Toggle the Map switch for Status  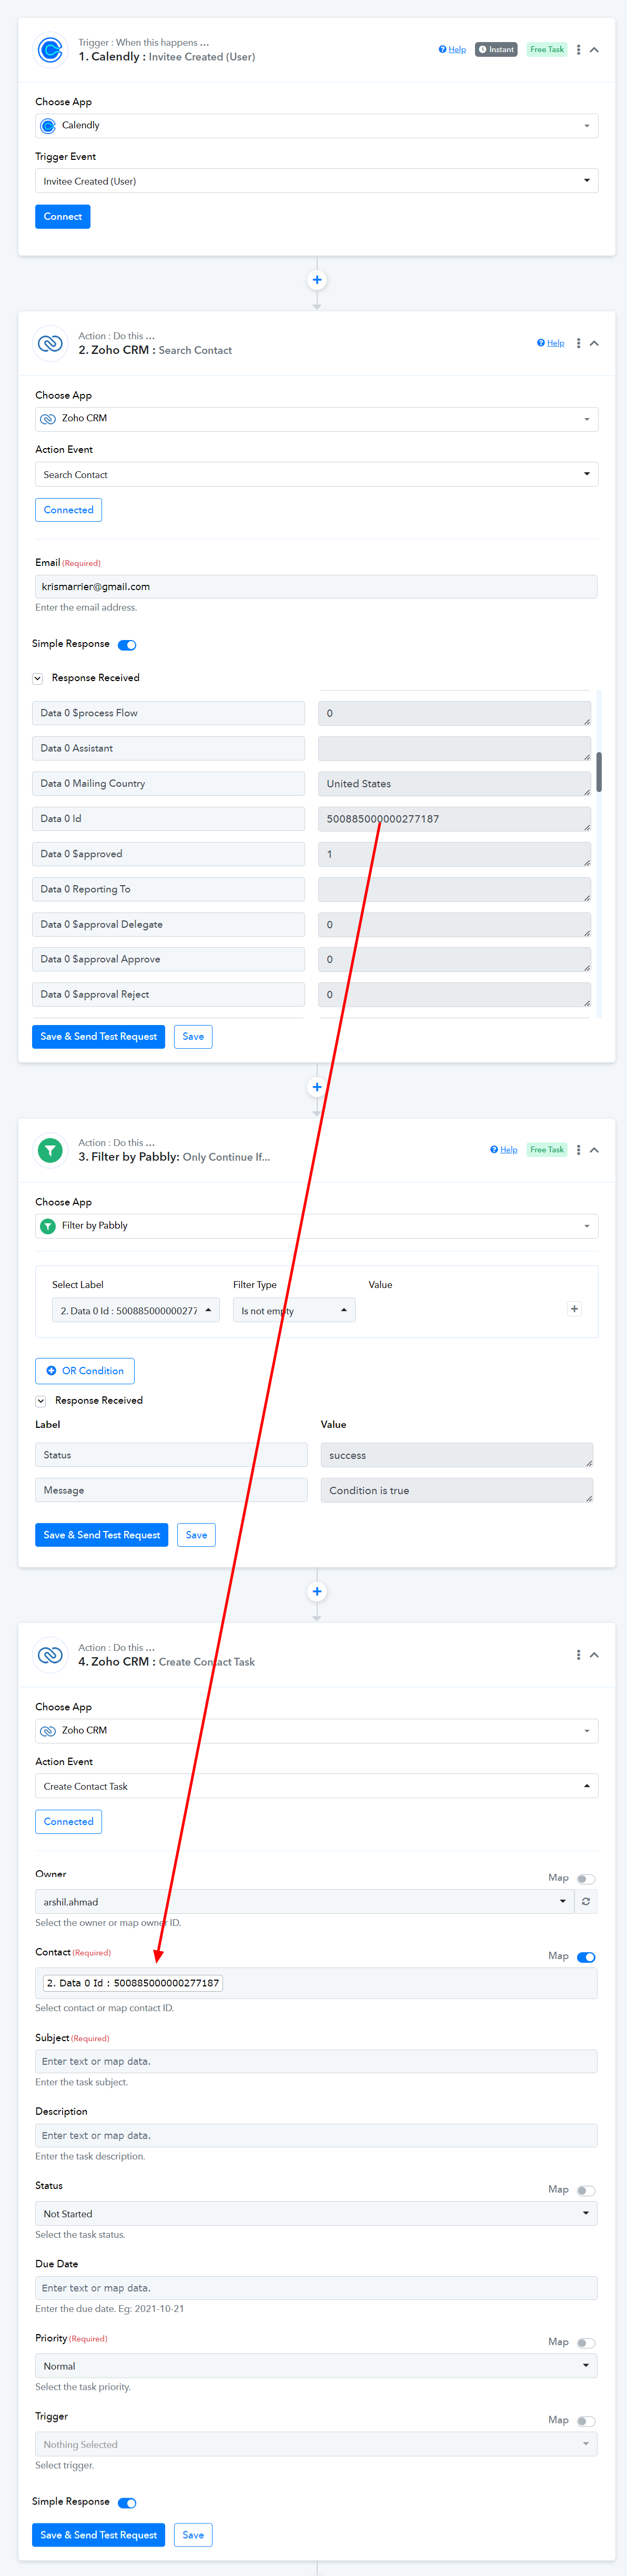[x=586, y=2191]
